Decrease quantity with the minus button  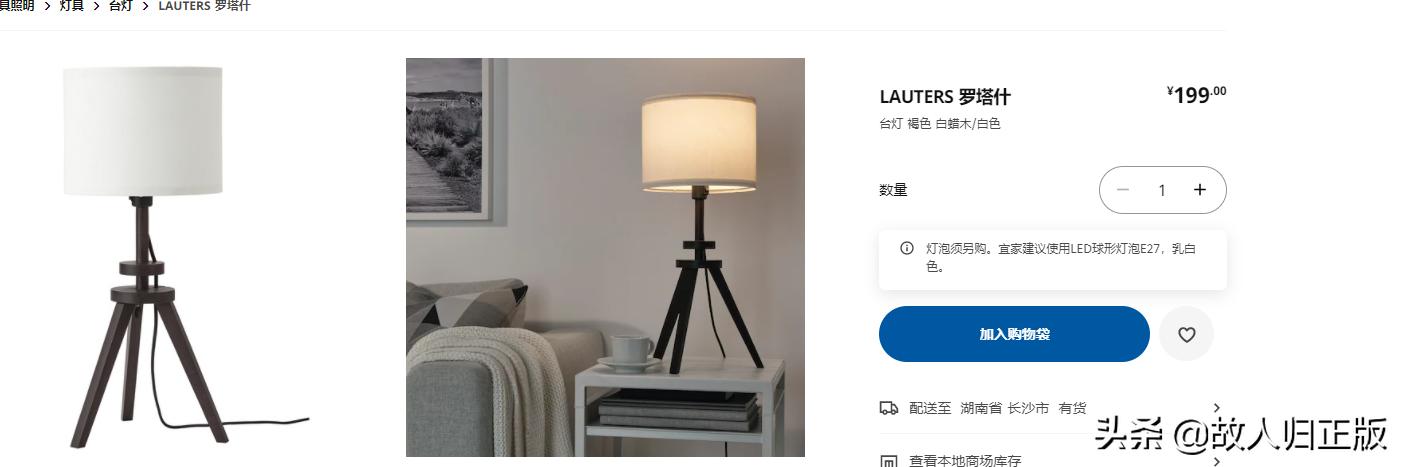pos(1123,190)
